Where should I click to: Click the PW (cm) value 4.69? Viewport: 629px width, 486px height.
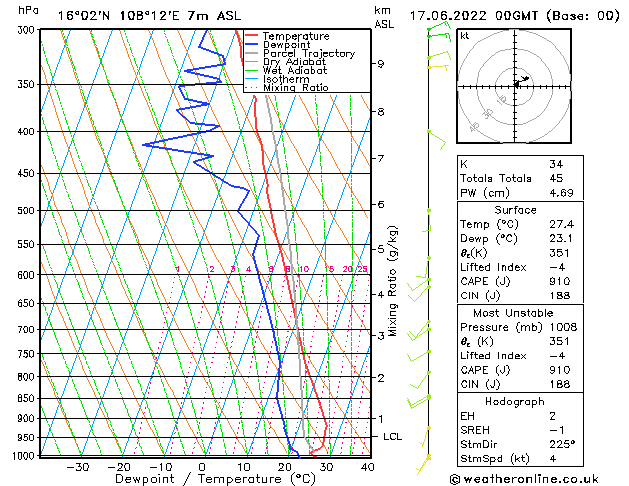tap(561, 193)
